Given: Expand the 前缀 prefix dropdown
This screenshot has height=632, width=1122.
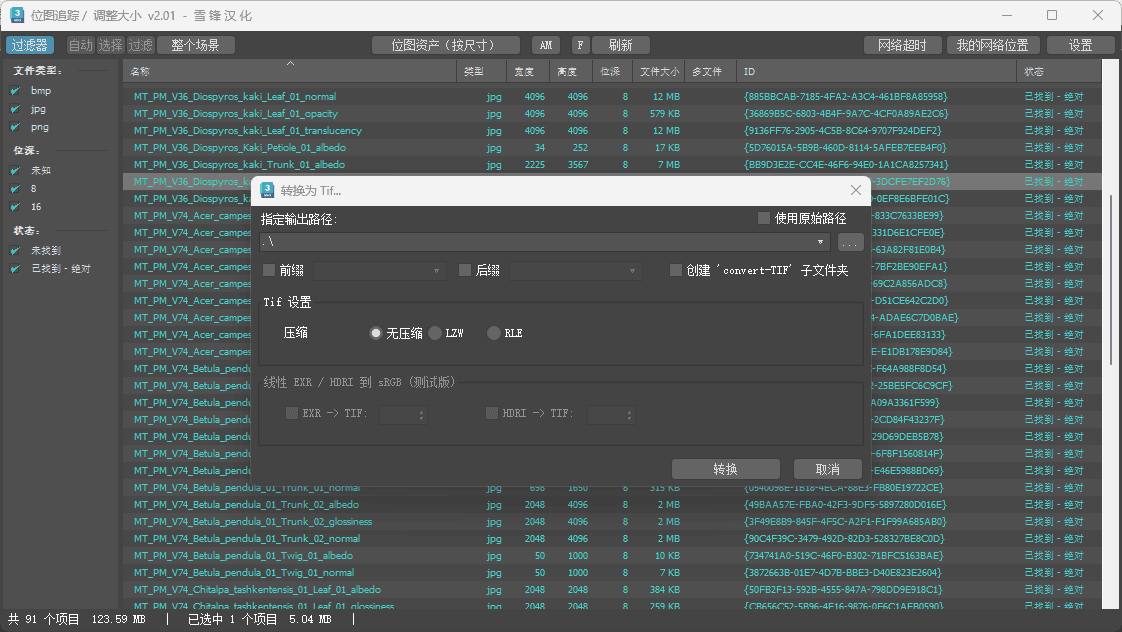Looking at the screenshot, I should click(437, 271).
